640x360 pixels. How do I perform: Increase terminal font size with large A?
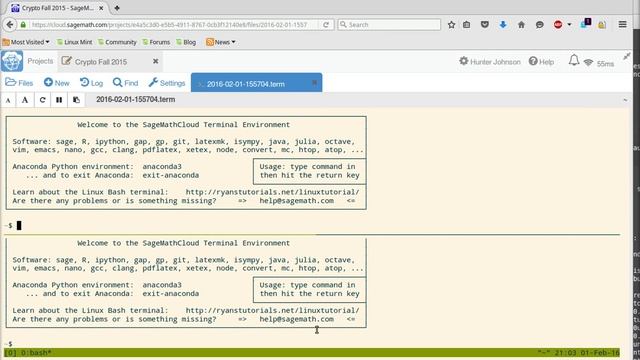[x=25, y=100]
